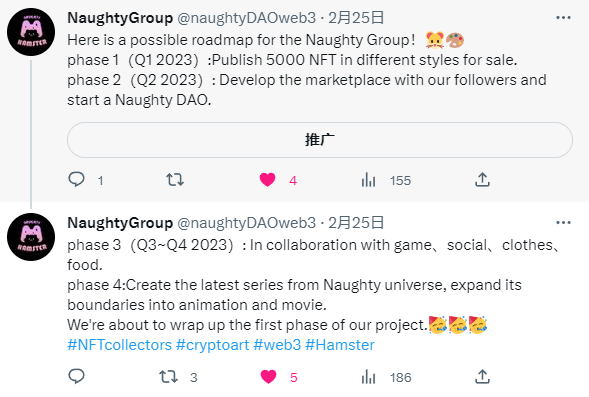Image resolution: width=589 pixels, height=397 pixels.
Task: Retweet the second tweet with 3 retweets
Action: click(168, 377)
